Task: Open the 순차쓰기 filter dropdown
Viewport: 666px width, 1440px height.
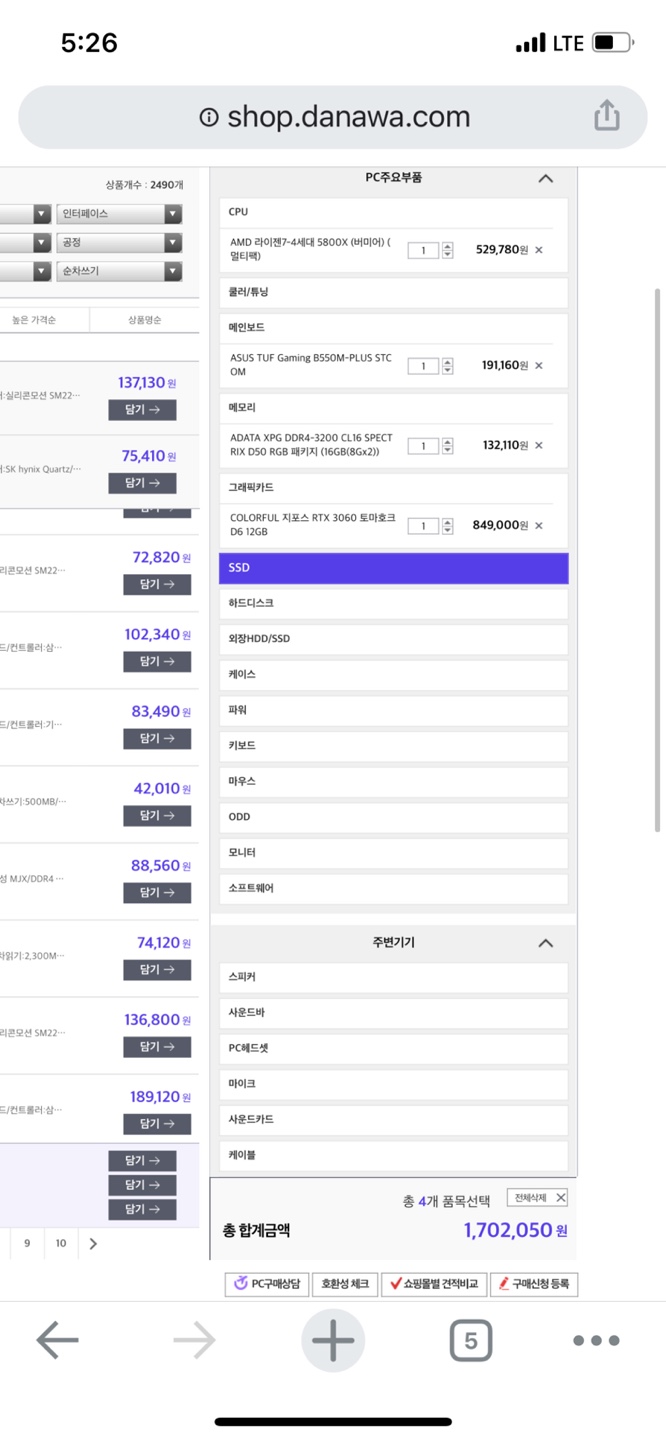Action: 119,271
